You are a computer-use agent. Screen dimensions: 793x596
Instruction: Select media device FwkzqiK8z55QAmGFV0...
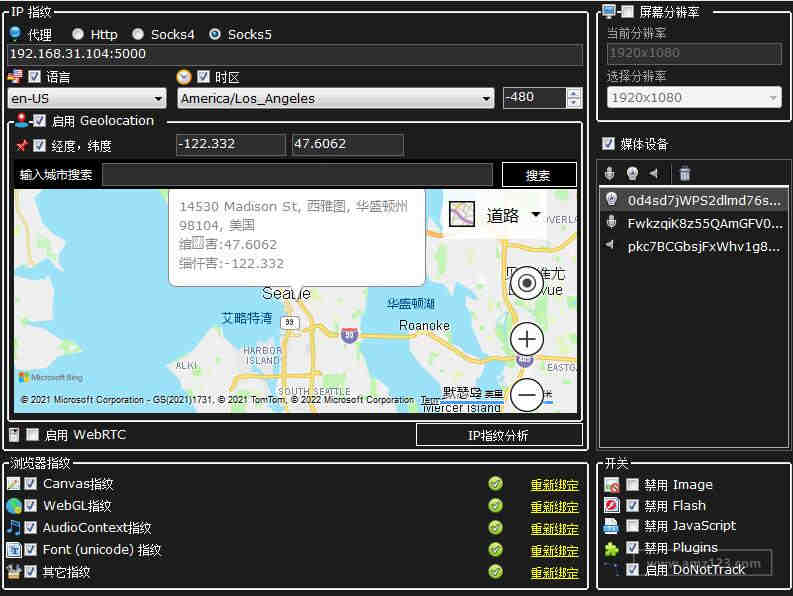pos(693,223)
